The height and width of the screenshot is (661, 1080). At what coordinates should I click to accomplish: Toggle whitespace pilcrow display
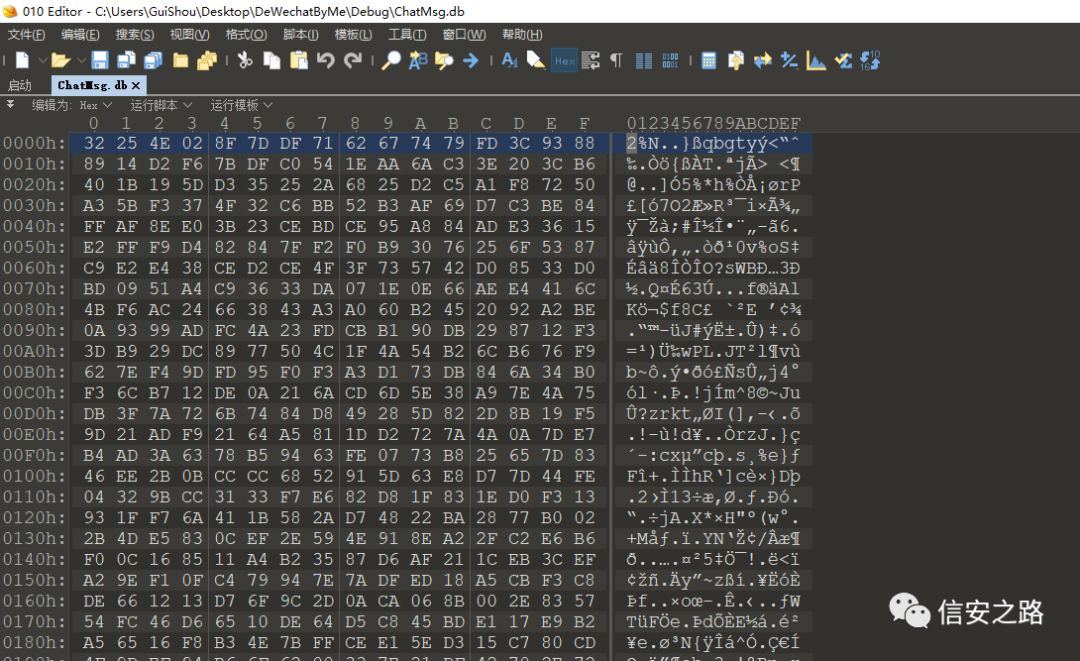(x=616, y=61)
